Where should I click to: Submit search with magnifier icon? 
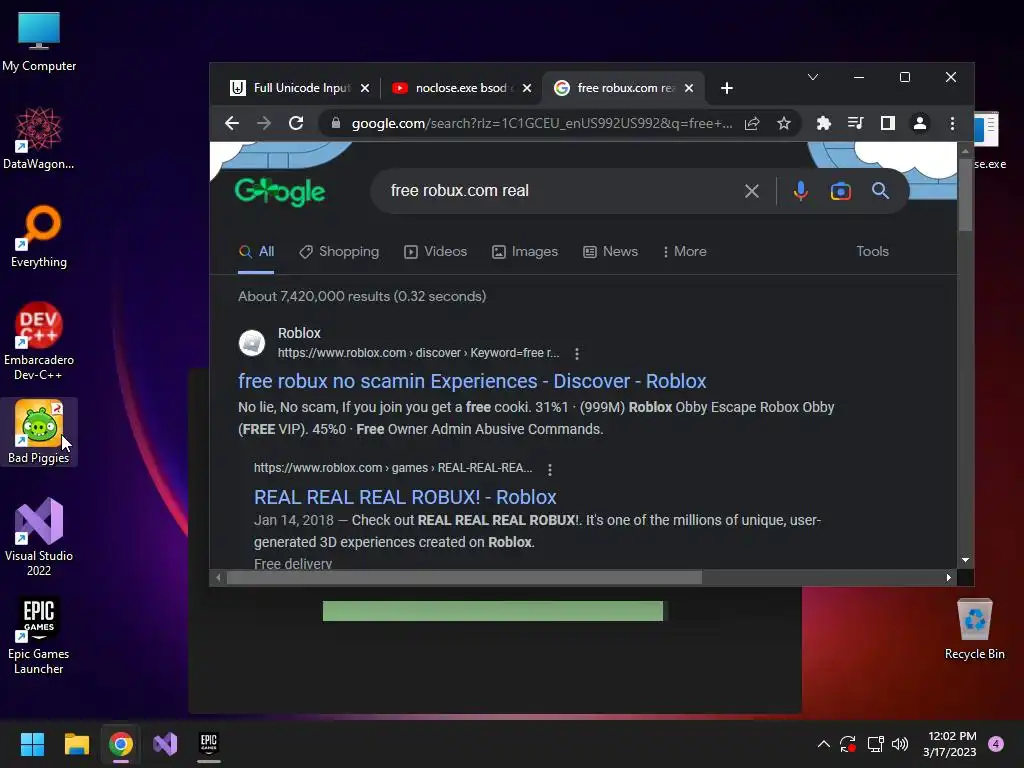(880, 191)
